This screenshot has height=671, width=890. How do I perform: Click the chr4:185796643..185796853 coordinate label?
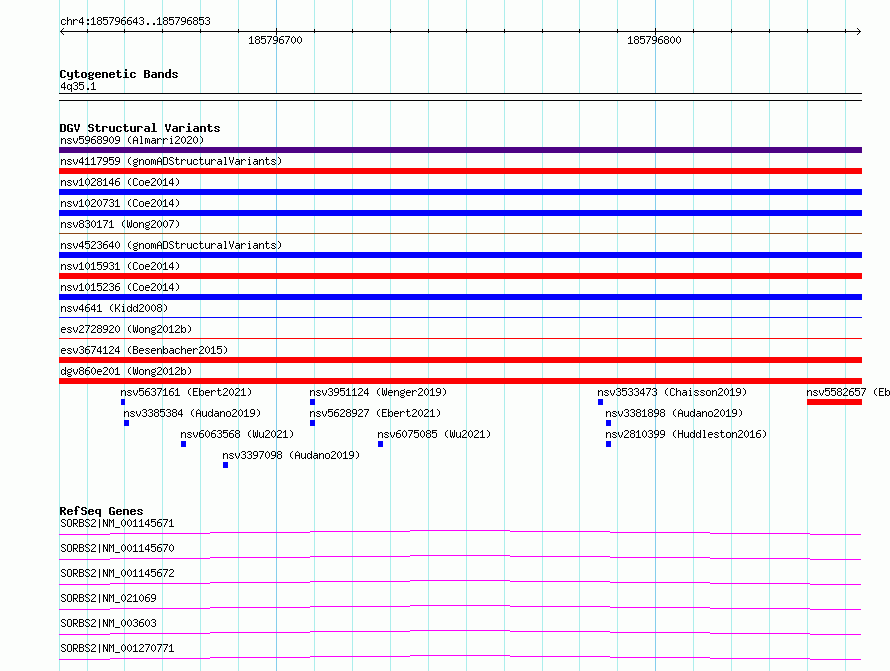pyautogui.click(x=135, y=22)
